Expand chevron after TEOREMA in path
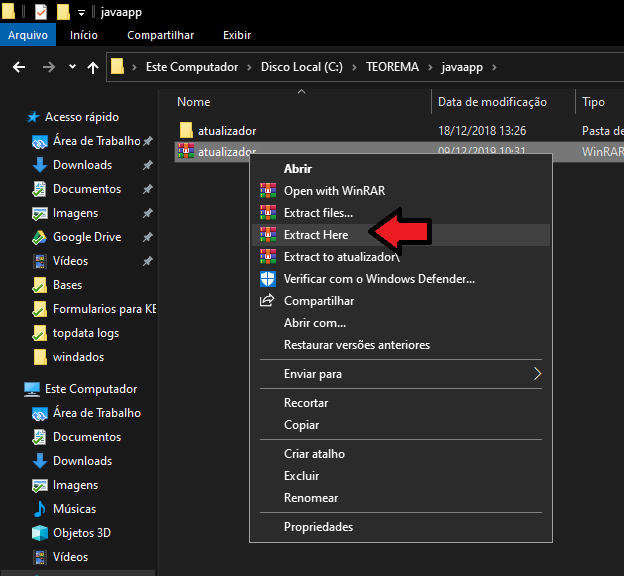624x576 pixels. tap(430, 67)
